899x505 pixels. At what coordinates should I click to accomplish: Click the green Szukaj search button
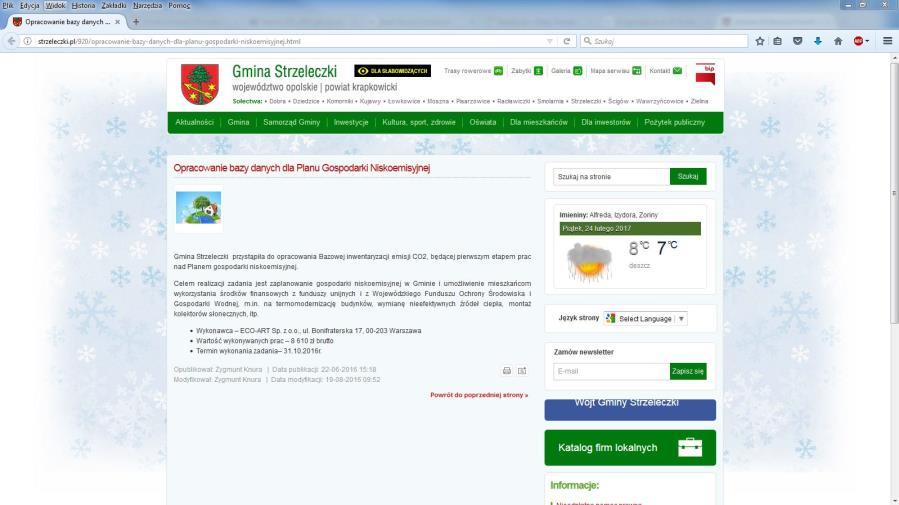[x=688, y=177]
